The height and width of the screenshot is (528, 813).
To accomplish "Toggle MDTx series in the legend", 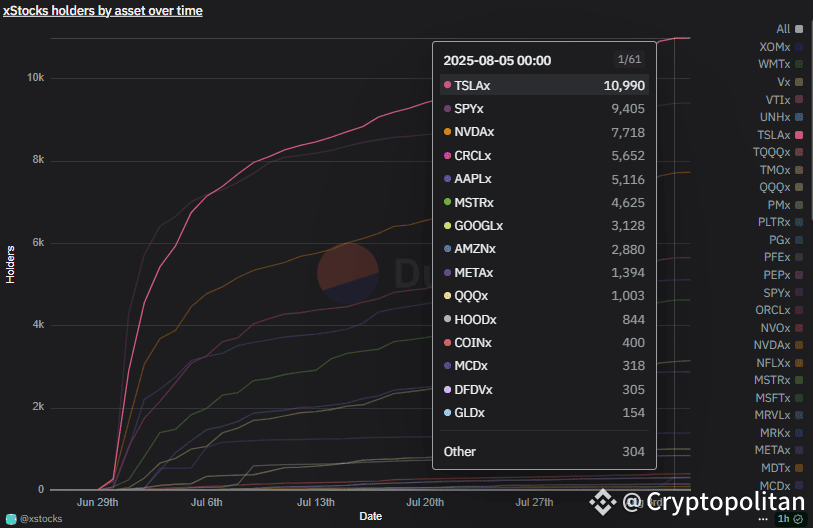I will point(782,468).
